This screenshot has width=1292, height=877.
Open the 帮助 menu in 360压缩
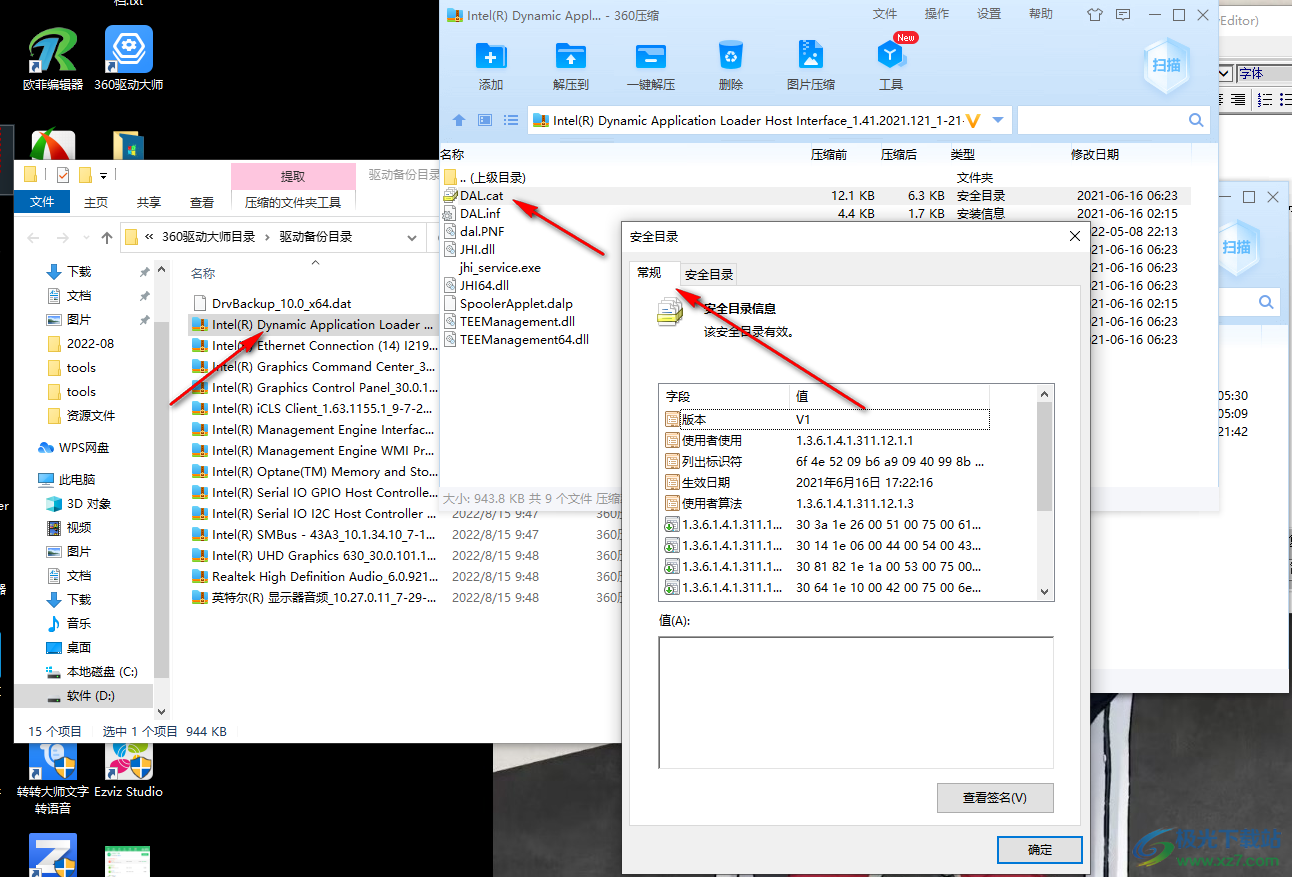pyautogui.click(x=1041, y=14)
